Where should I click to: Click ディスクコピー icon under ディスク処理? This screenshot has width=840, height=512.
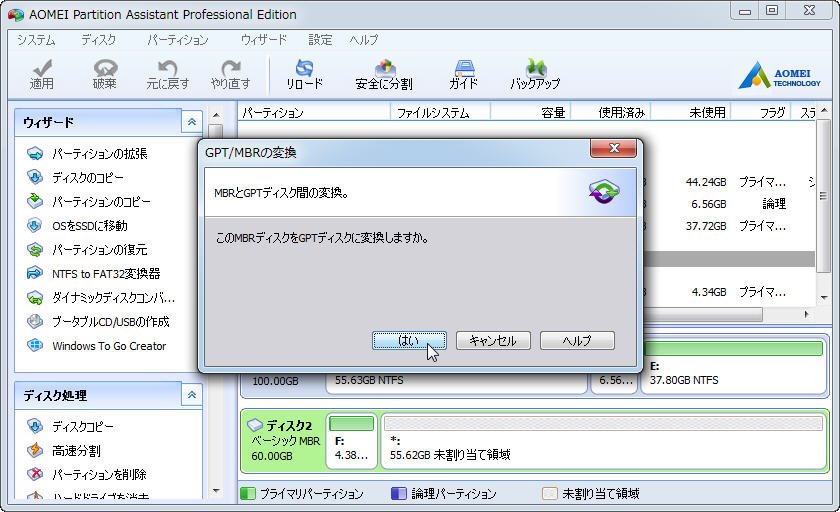(35, 426)
